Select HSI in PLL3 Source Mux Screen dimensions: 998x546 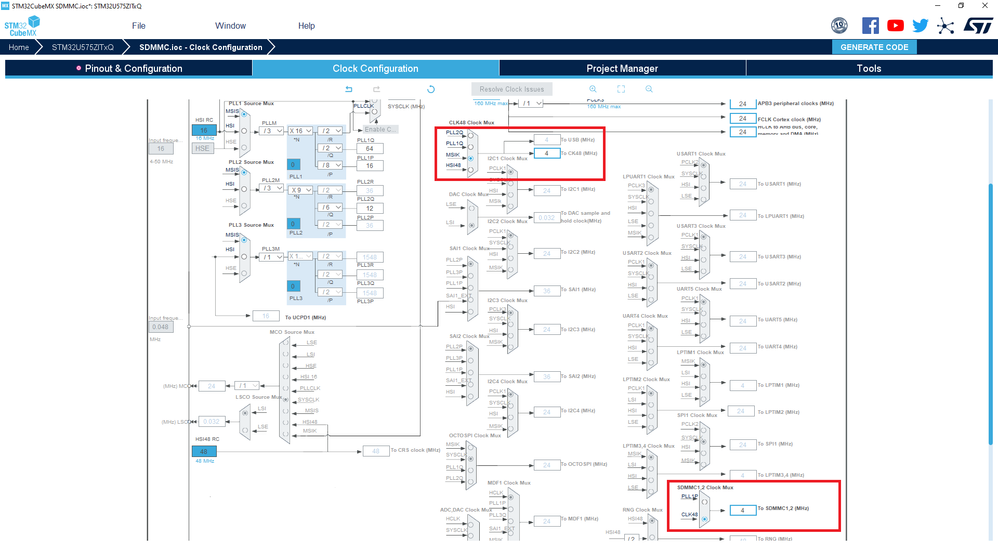(244, 257)
